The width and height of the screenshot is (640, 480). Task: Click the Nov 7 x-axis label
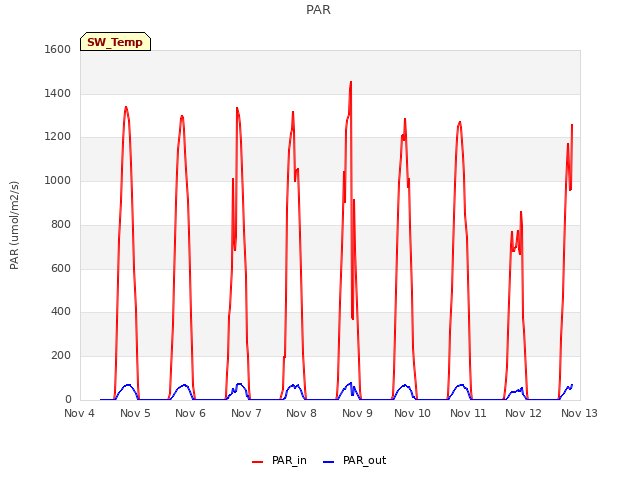pyautogui.click(x=246, y=413)
